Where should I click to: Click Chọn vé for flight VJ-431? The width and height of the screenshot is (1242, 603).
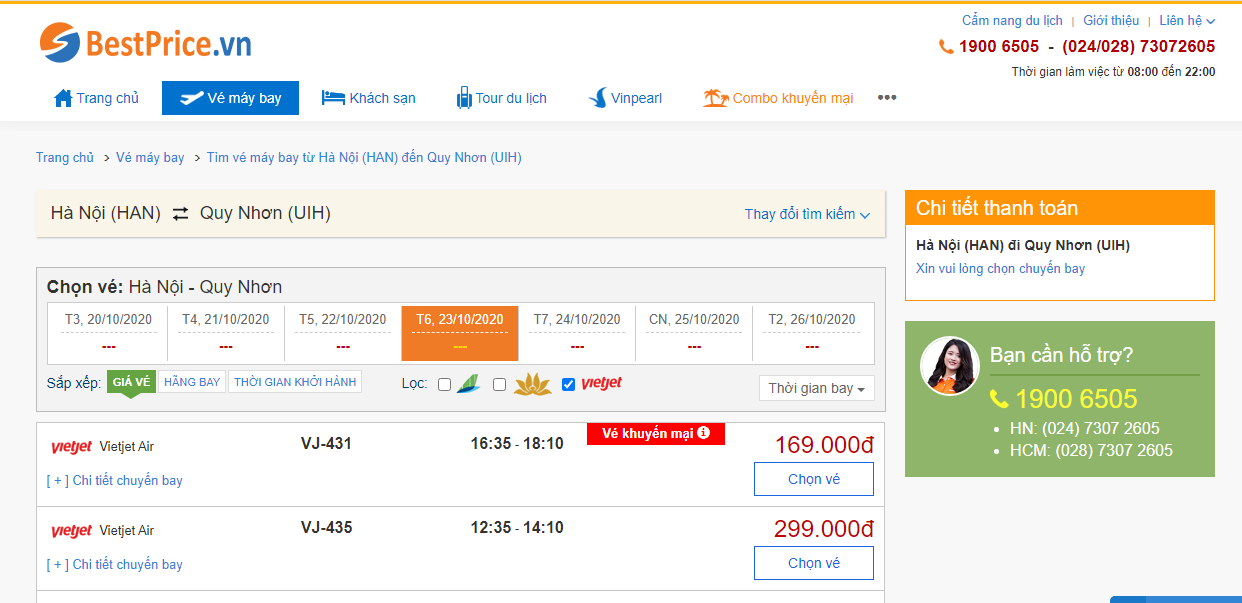[814, 479]
